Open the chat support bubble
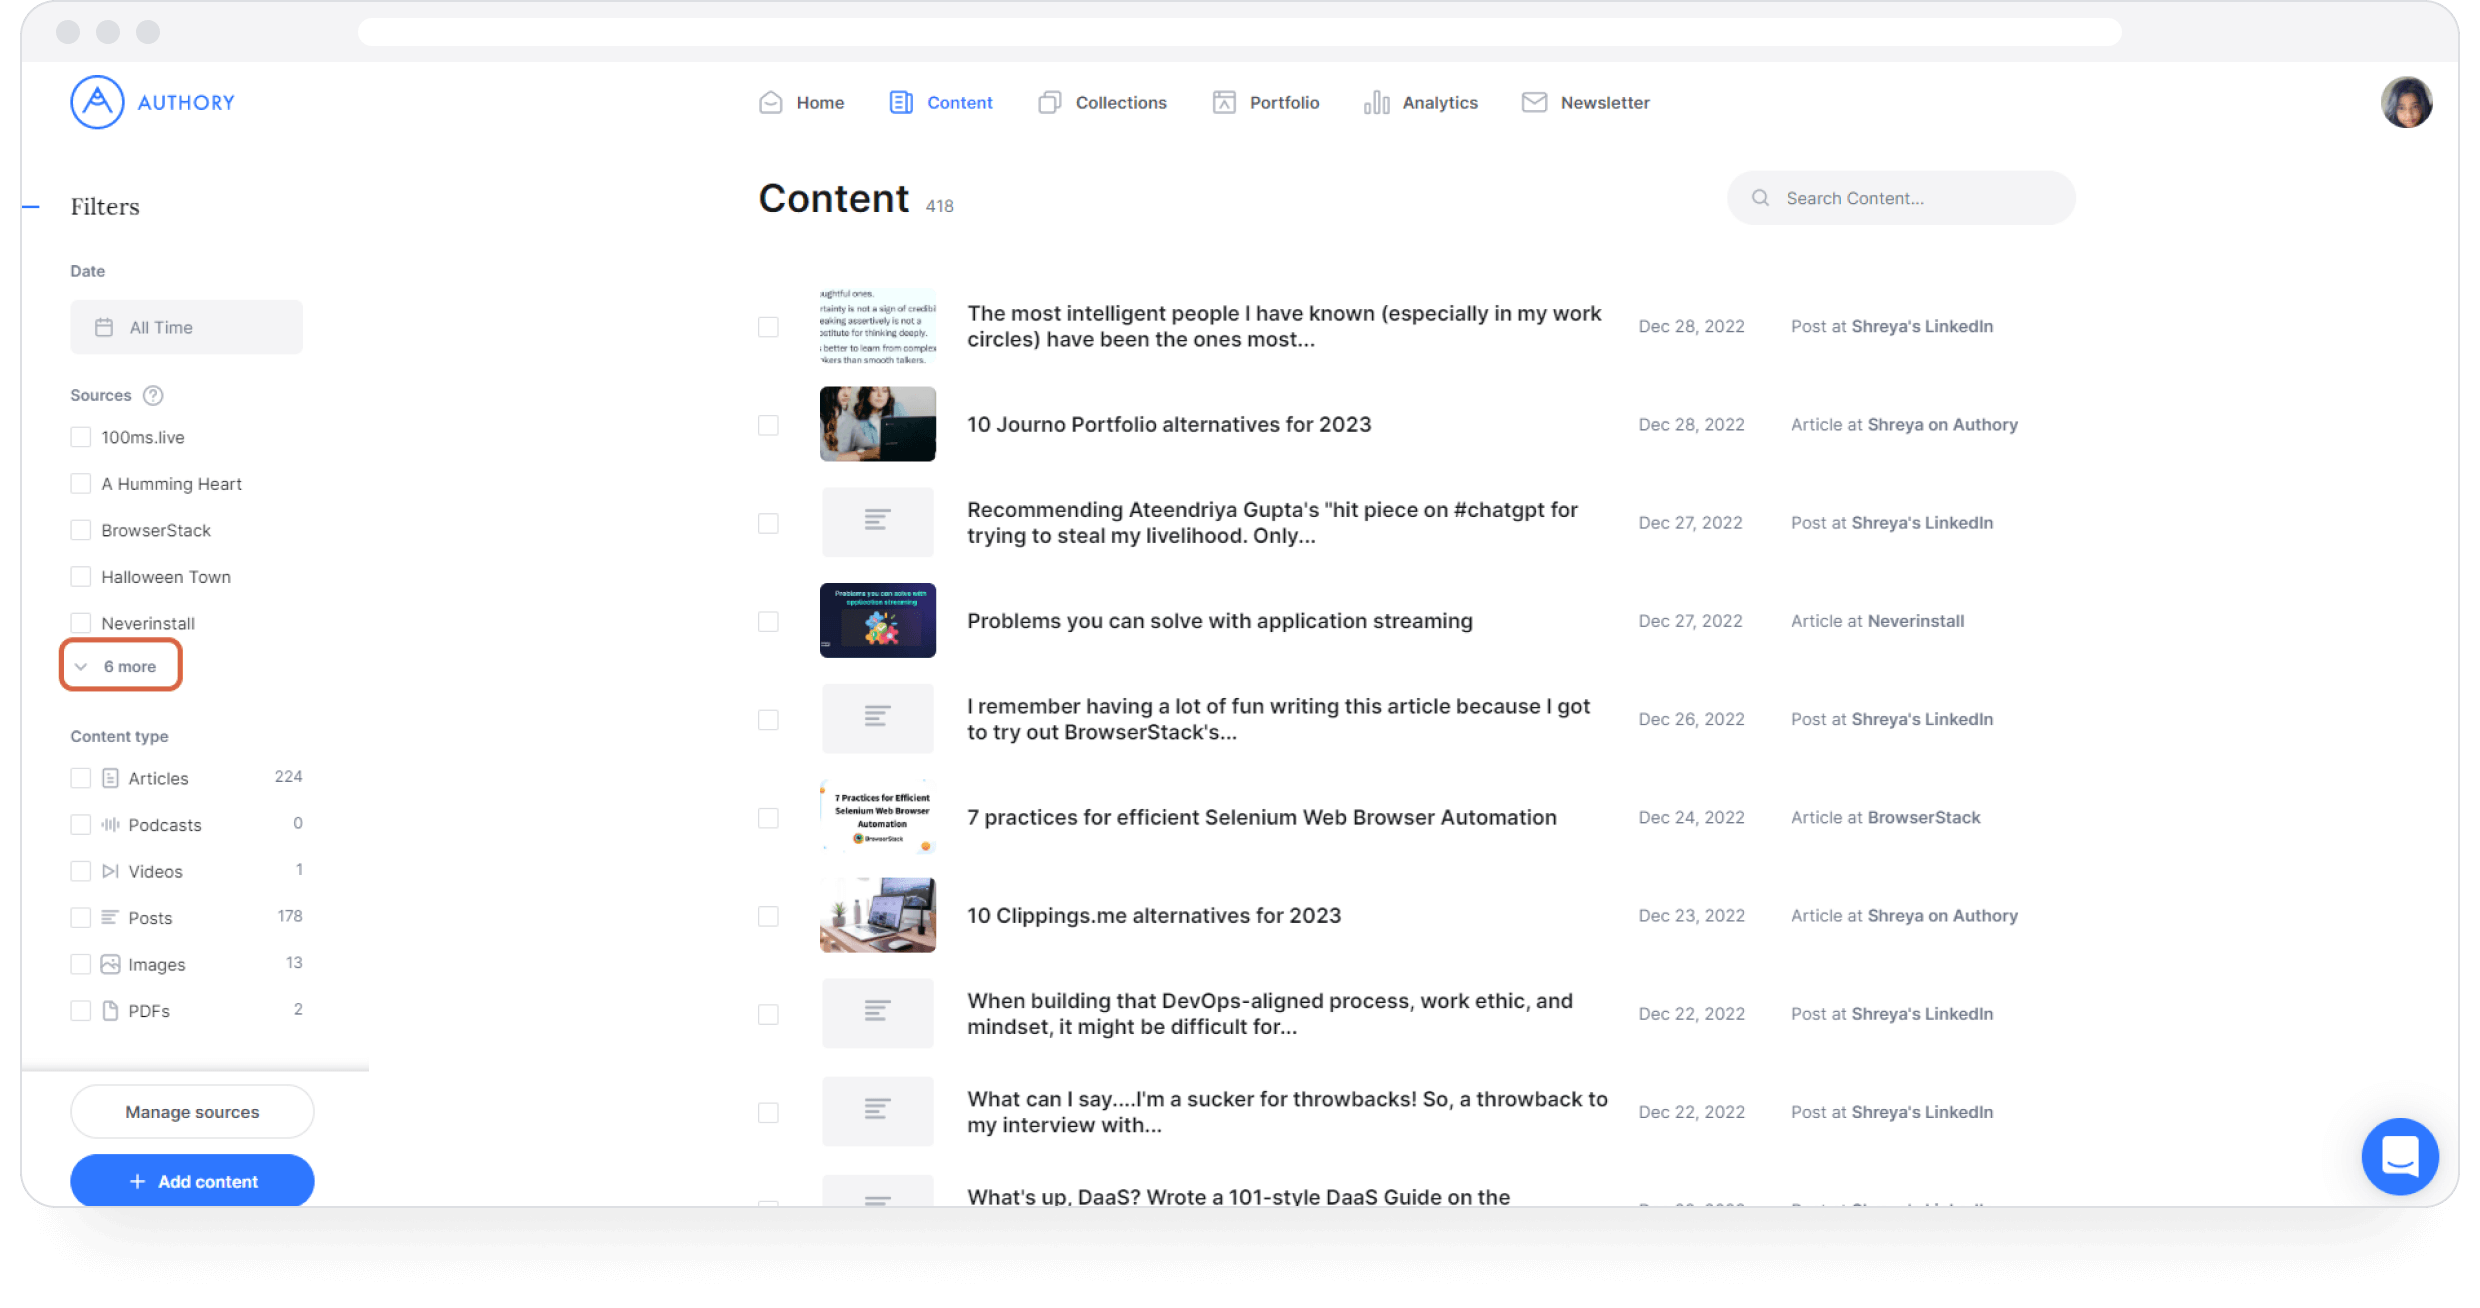The height and width of the screenshot is (1308, 2480). (2400, 1157)
